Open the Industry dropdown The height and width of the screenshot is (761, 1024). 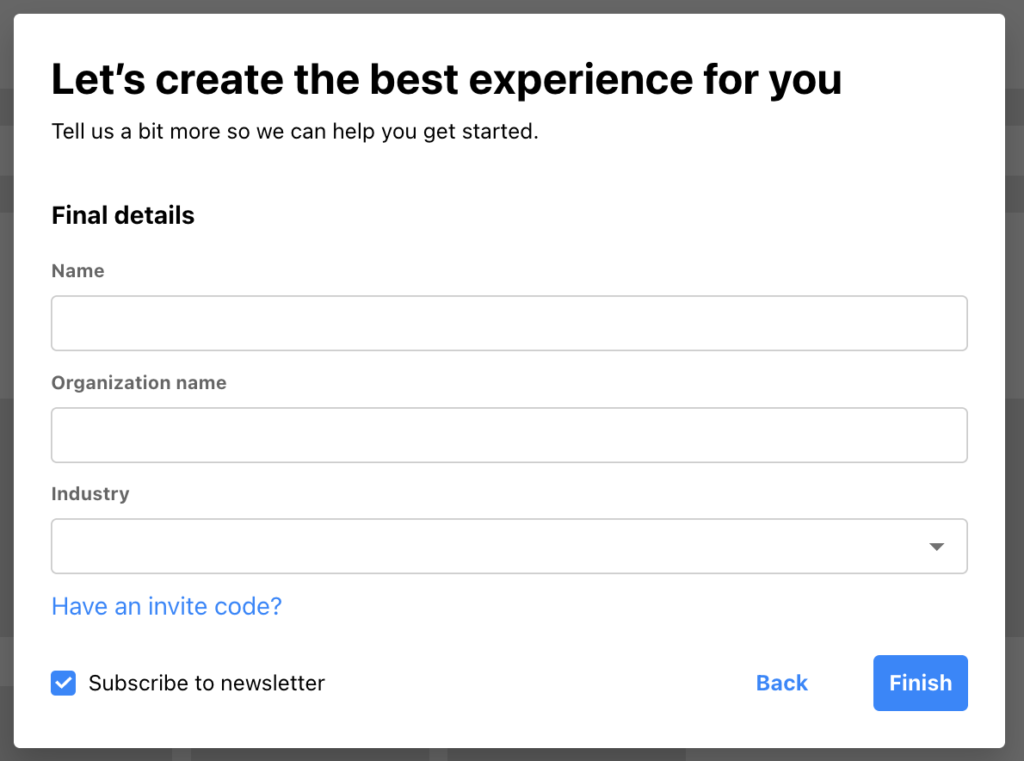509,546
